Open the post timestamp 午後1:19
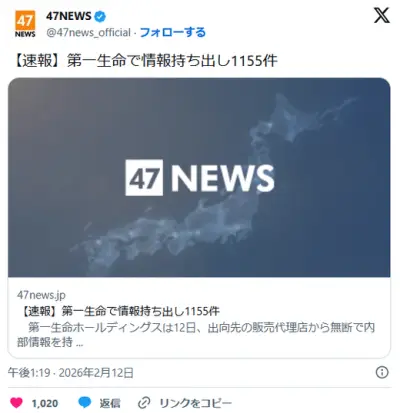Screen dimensions: 400x413 click(29, 372)
